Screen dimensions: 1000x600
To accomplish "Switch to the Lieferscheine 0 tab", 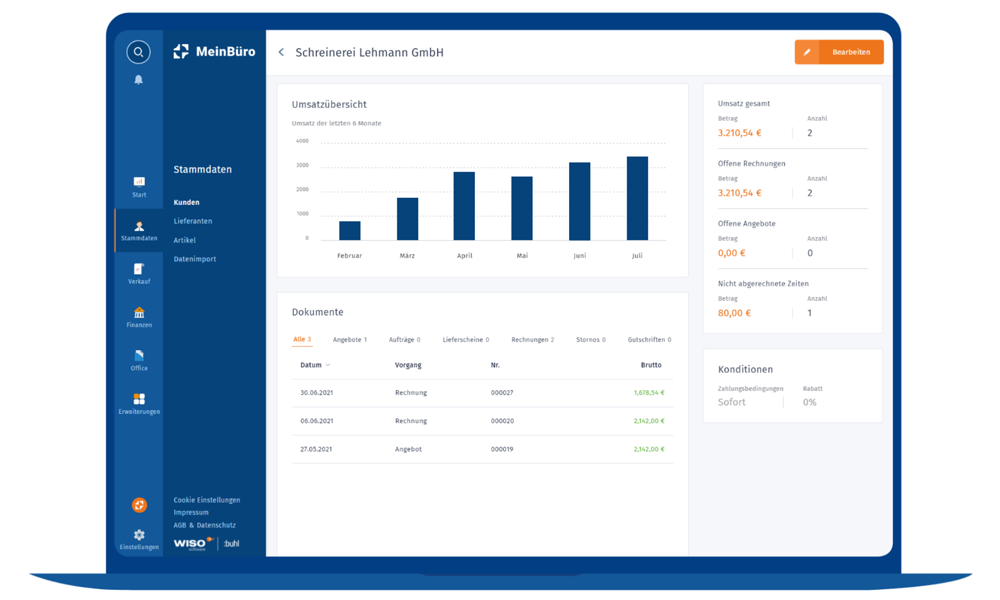I will 466,340.
